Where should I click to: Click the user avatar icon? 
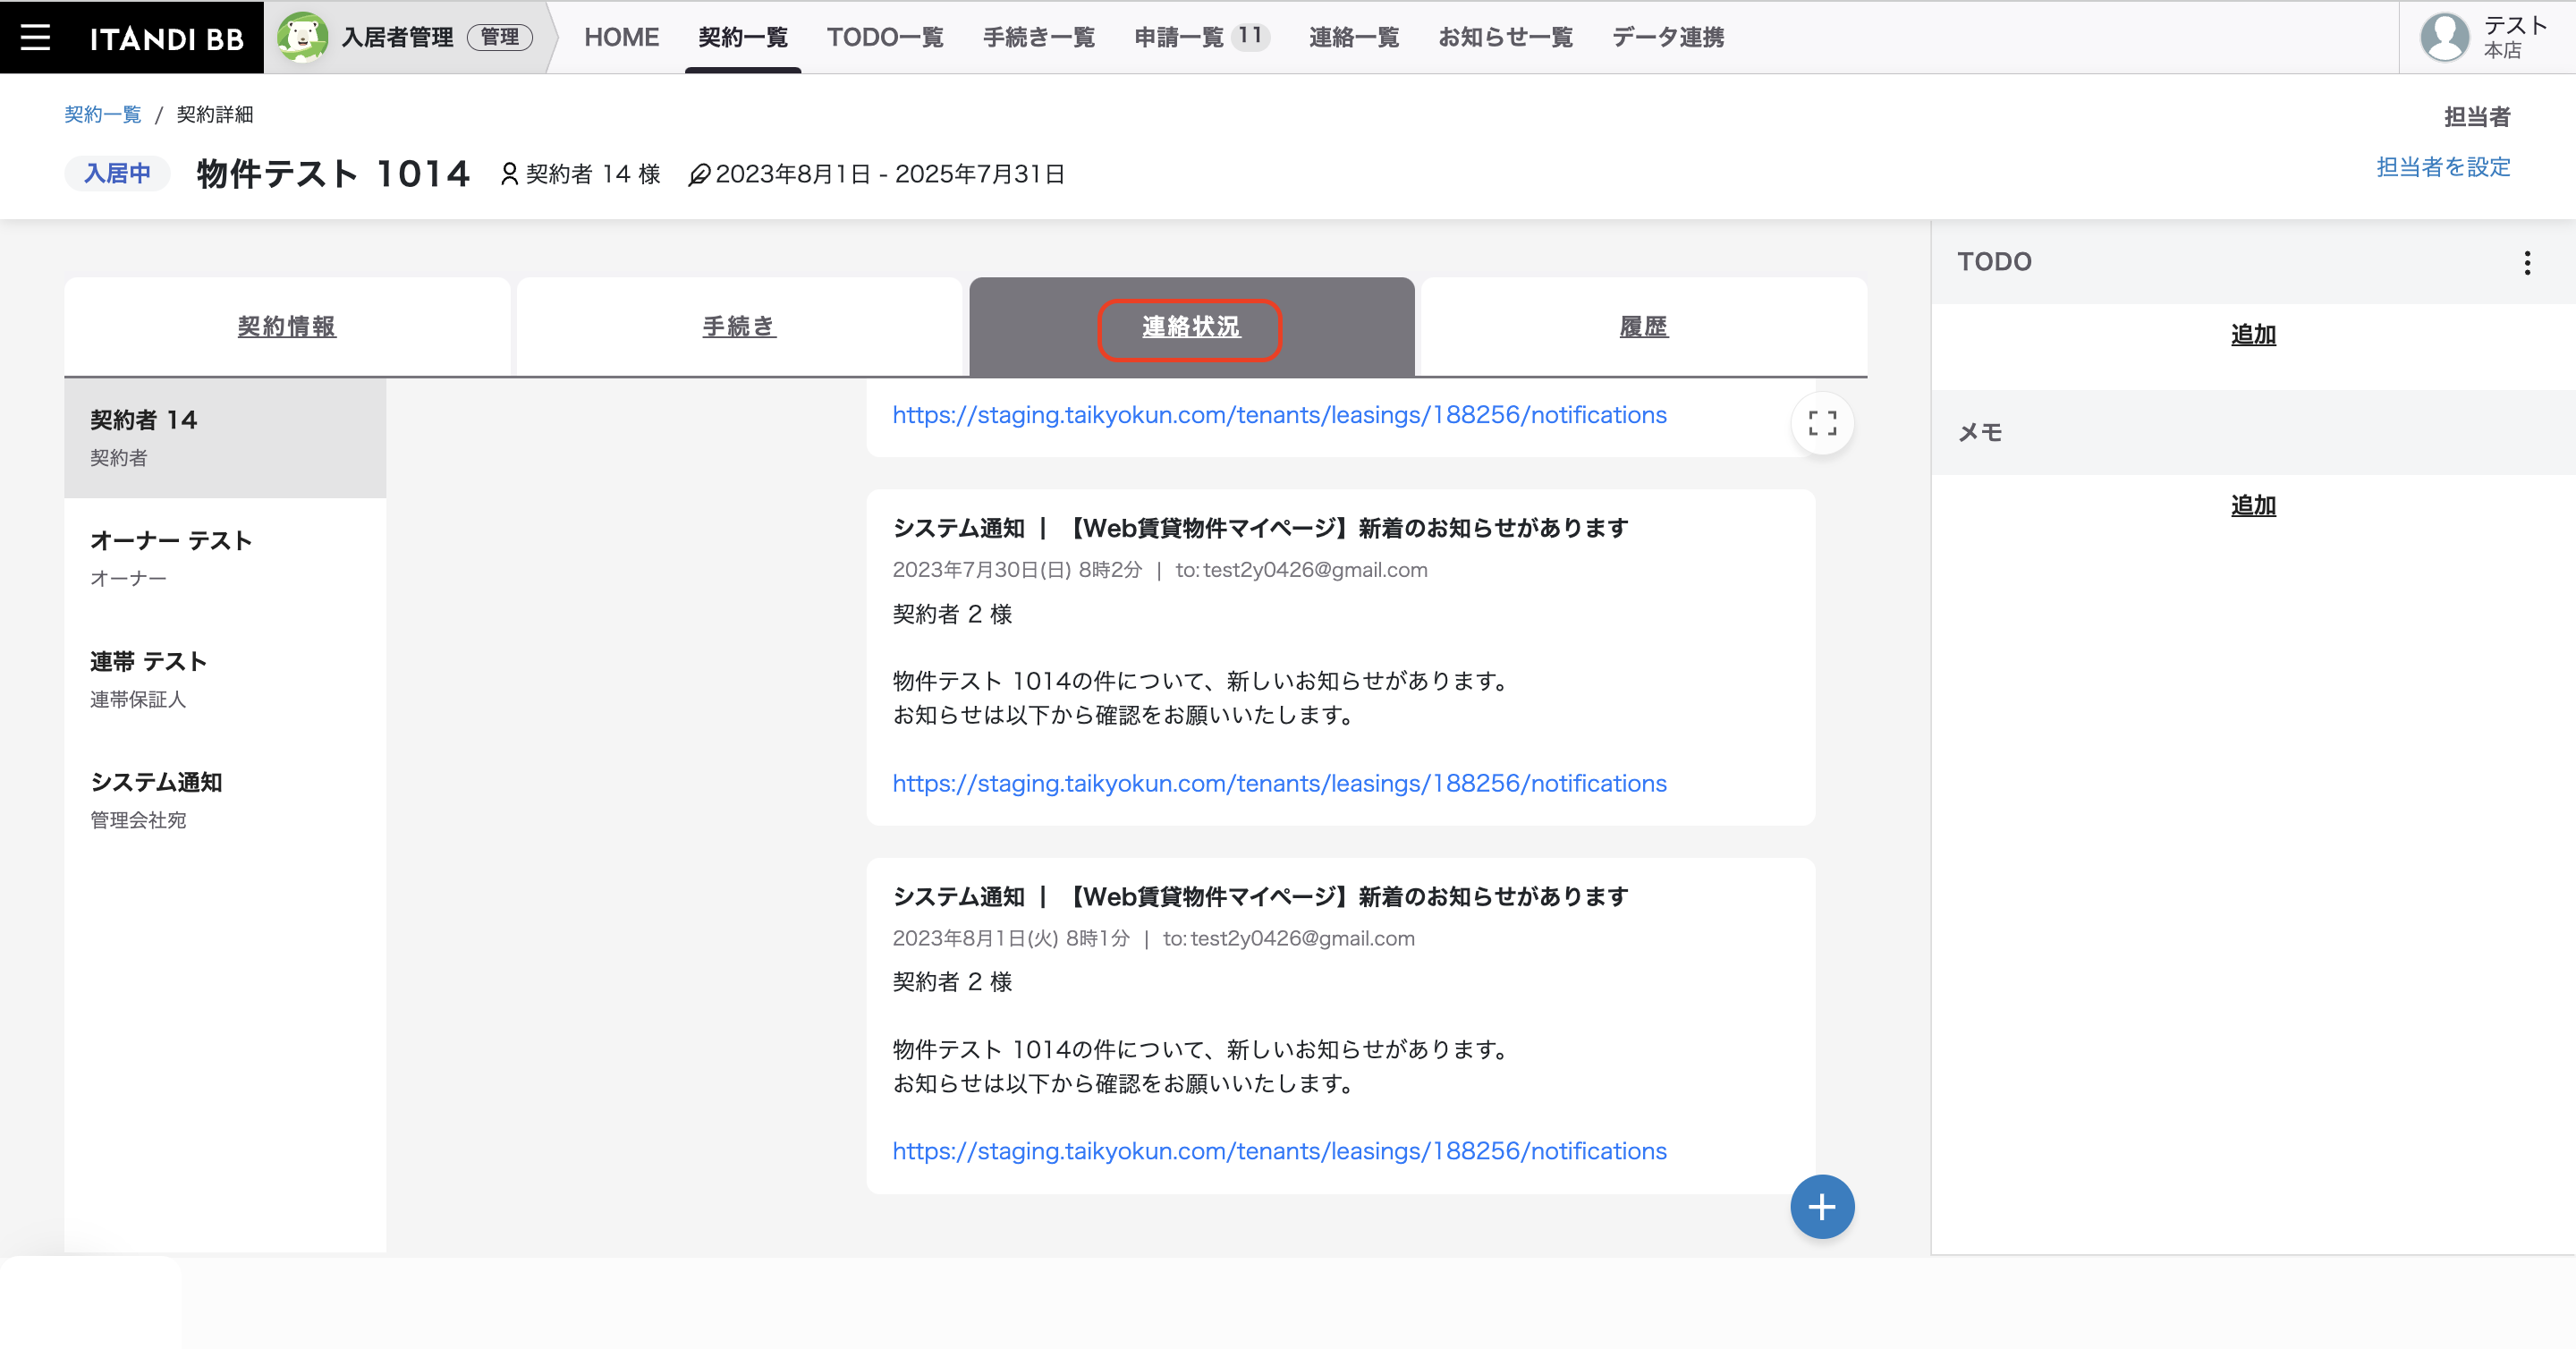2444,37
